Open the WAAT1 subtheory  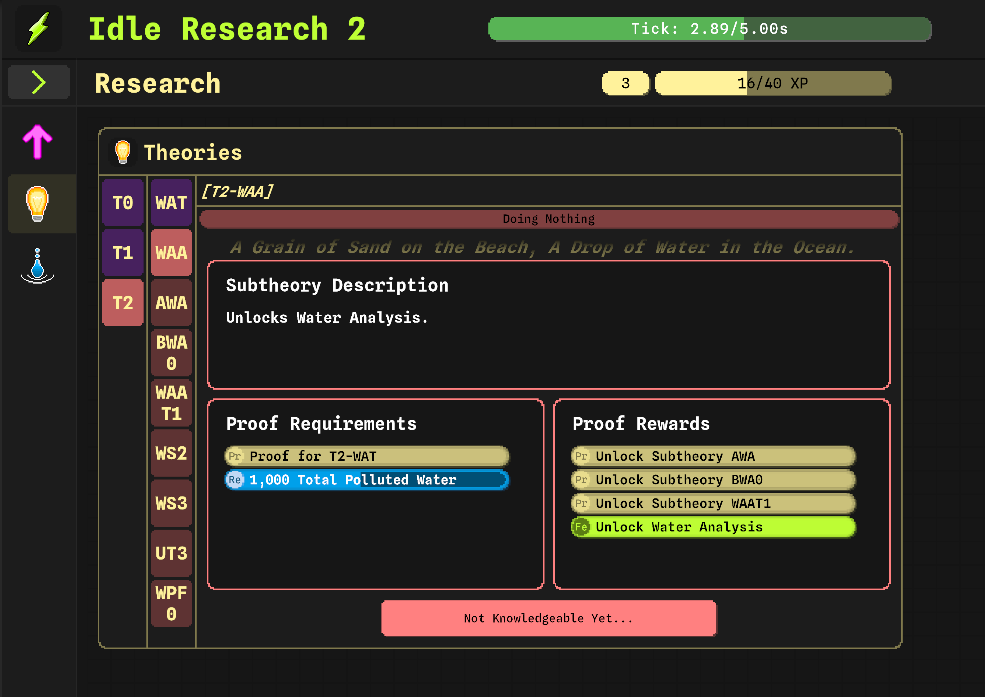(x=171, y=403)
